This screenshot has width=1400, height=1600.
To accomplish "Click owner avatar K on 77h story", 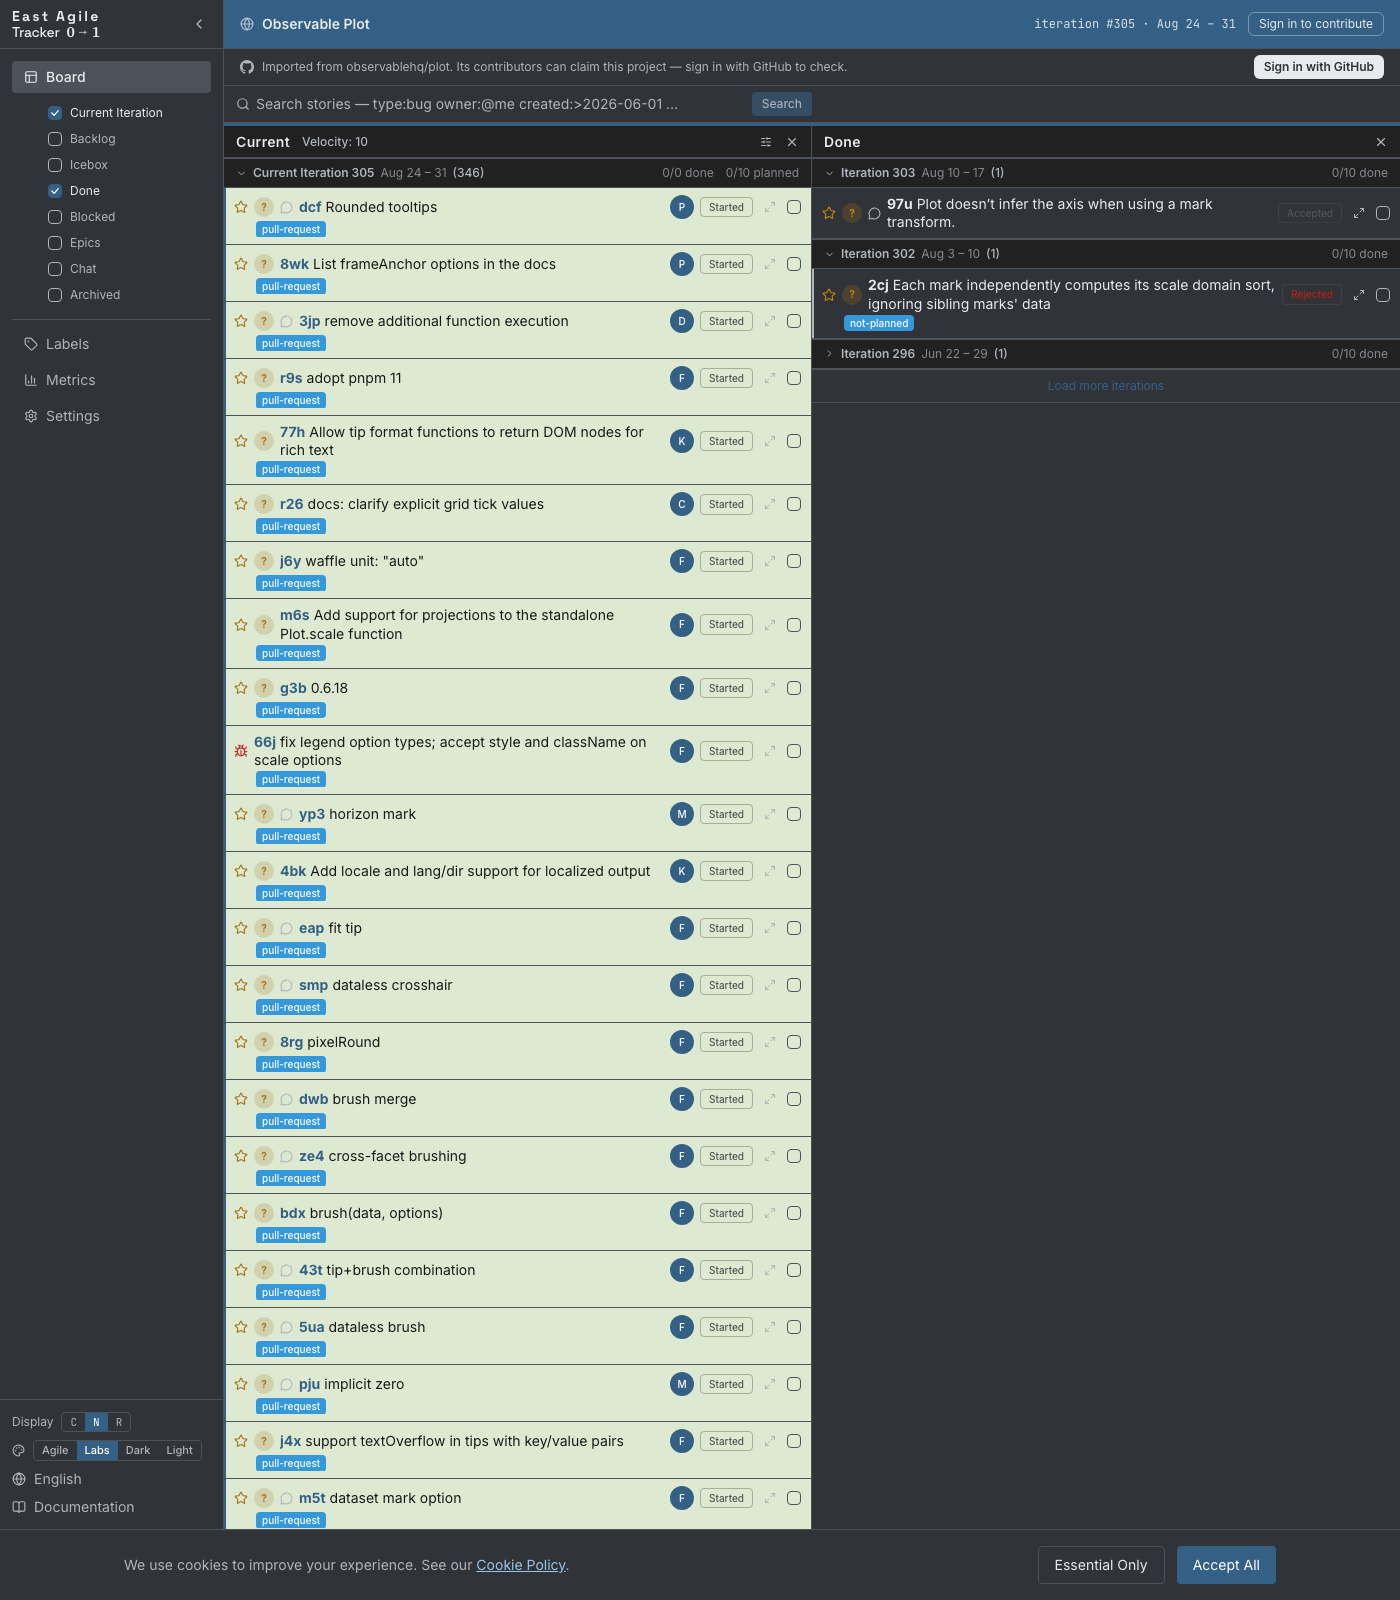I will pos(682,441).
